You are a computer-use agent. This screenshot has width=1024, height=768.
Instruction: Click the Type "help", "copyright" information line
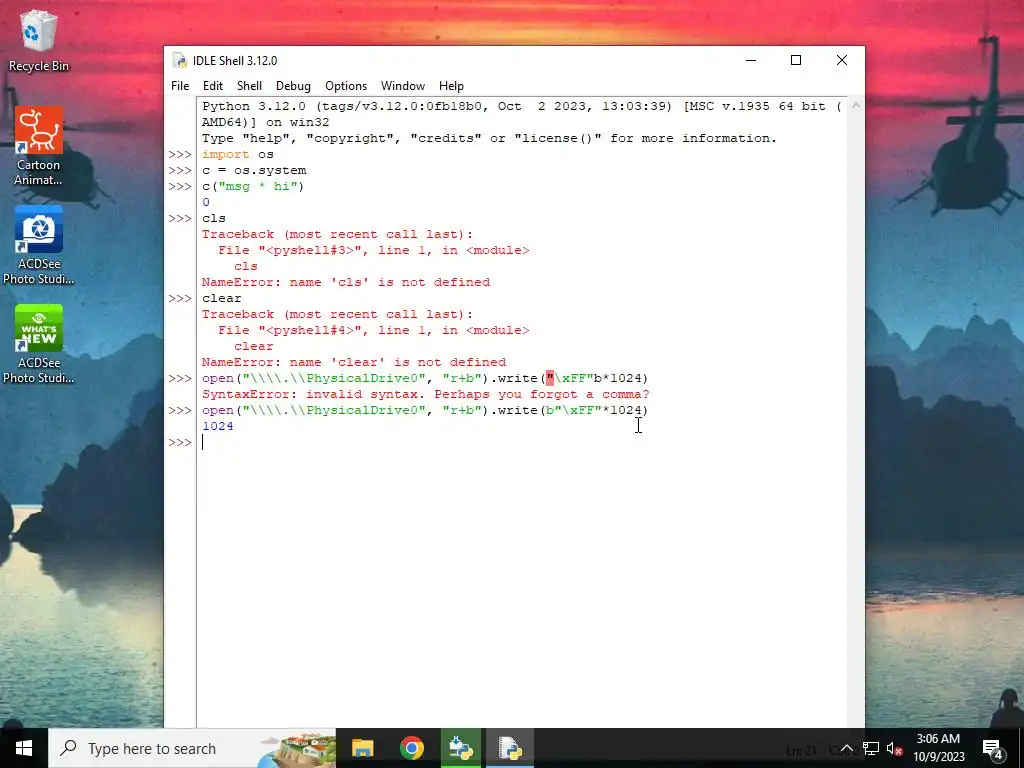coord(489,138)
